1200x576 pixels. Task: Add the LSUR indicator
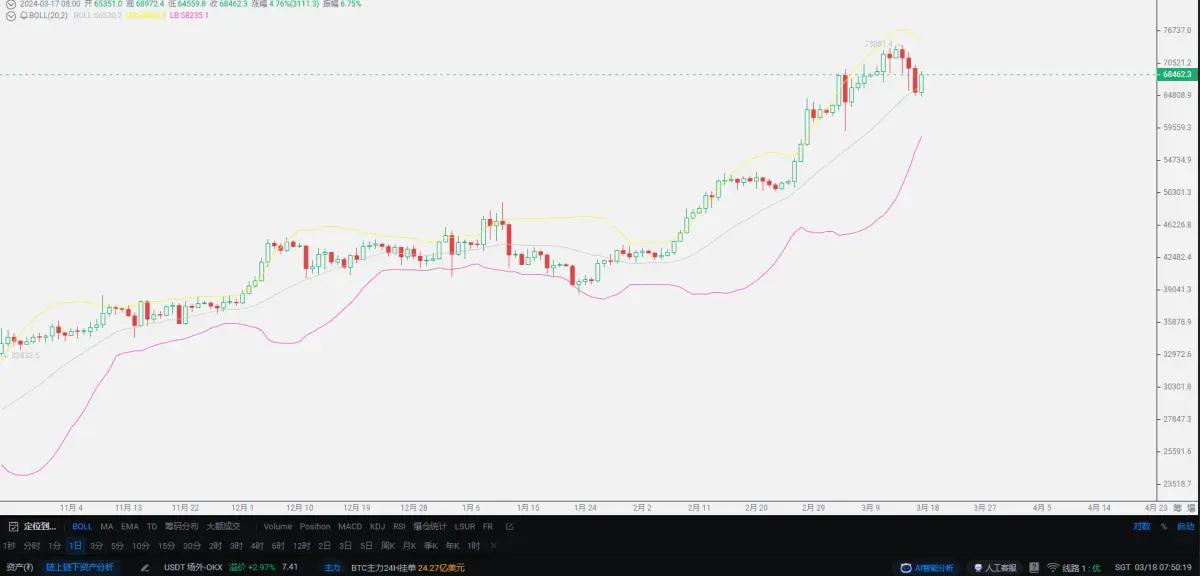pyautogui.click(x=465, y=526)
